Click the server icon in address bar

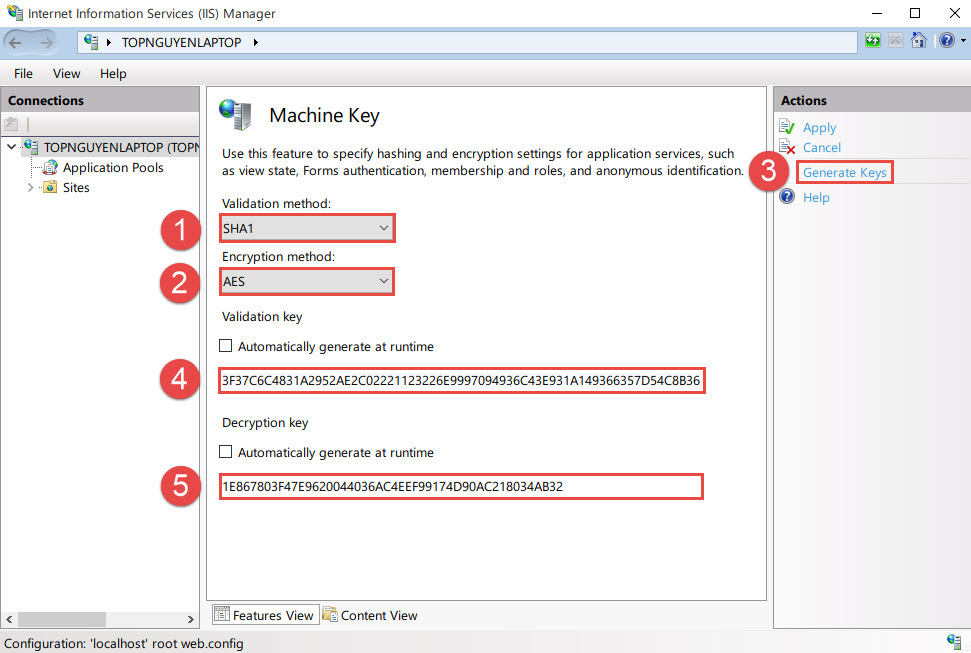coord(91,42)
